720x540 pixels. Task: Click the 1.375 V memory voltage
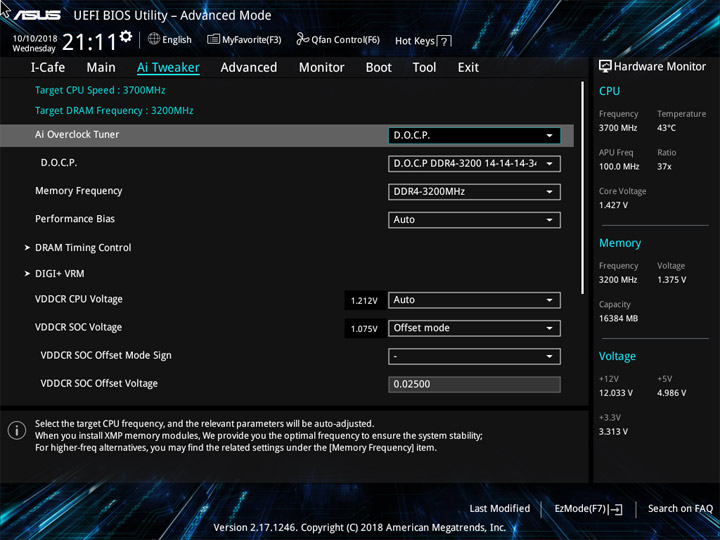click(x=672, y=280)
